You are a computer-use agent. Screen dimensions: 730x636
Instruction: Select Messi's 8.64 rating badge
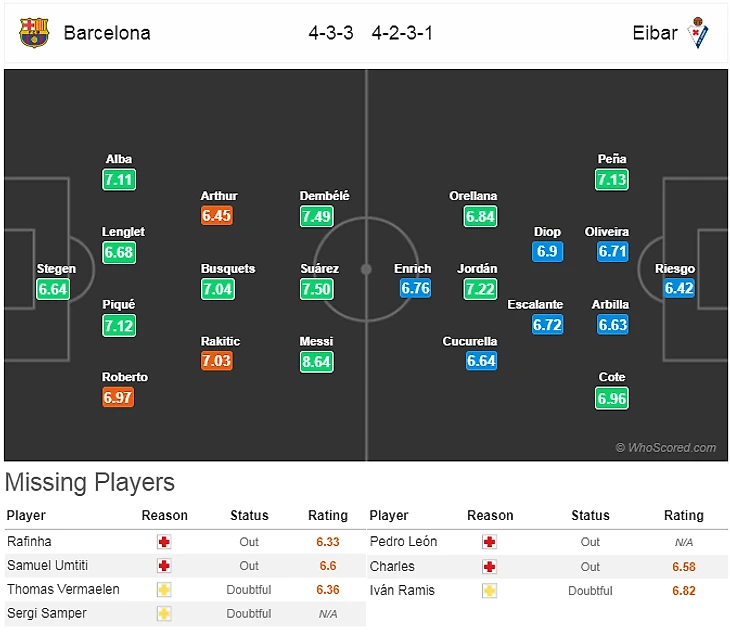click(x=316, y=361)
